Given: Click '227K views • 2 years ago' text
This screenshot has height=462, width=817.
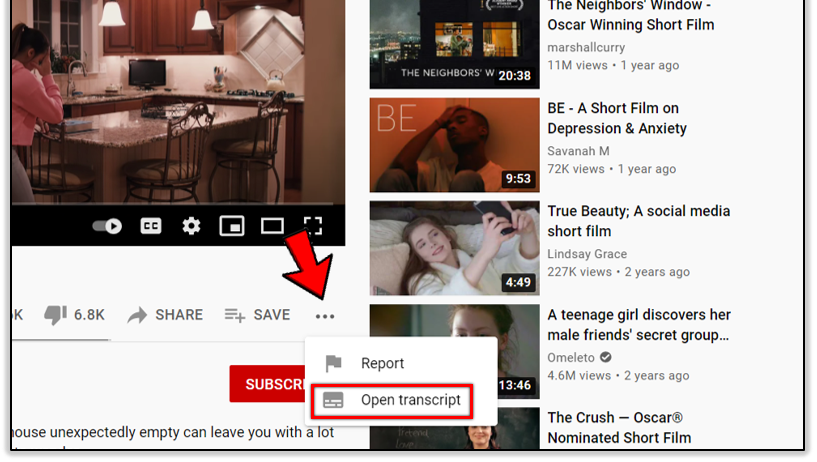Looking at the screenshot, I should tap(618, 272).
